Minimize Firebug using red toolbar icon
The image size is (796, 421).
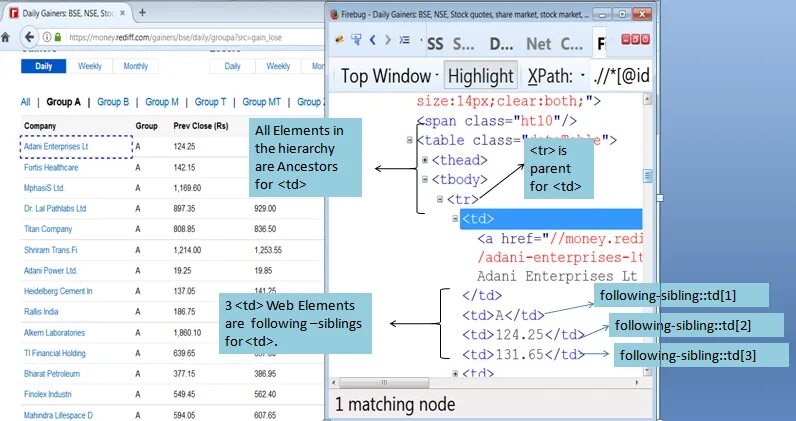(625, 39)
